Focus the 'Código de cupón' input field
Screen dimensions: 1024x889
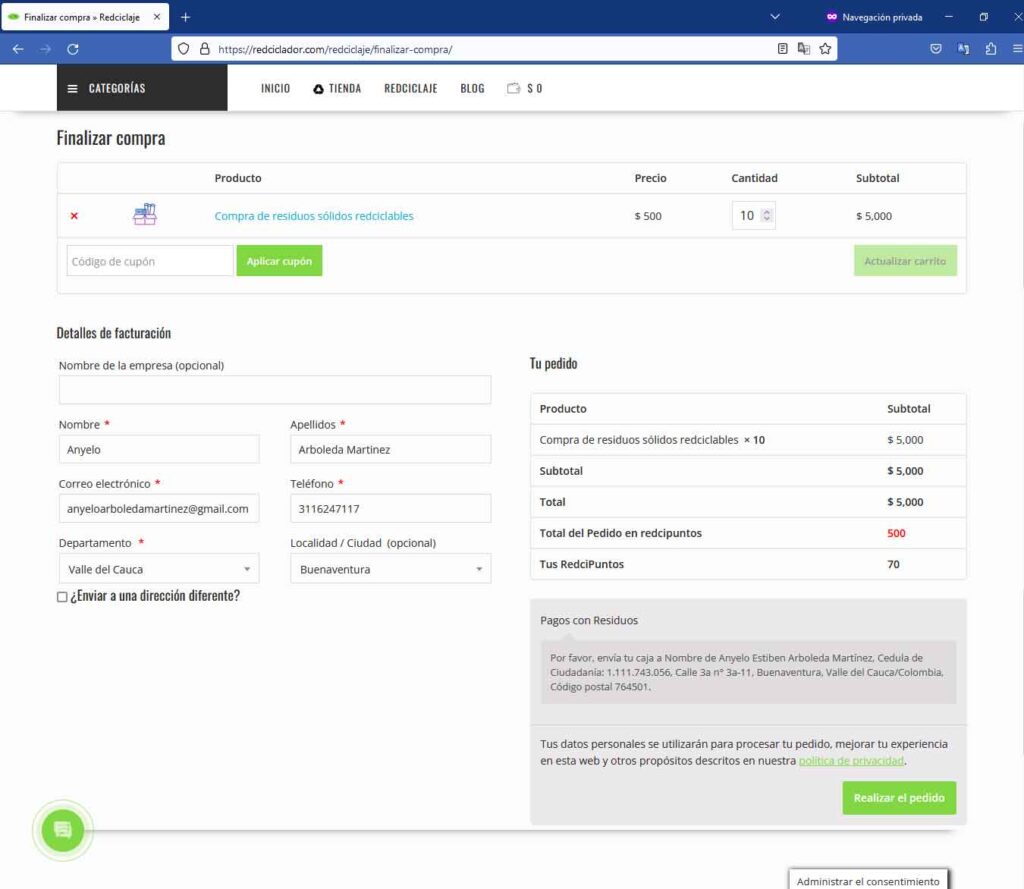click(x=149, y=261)
